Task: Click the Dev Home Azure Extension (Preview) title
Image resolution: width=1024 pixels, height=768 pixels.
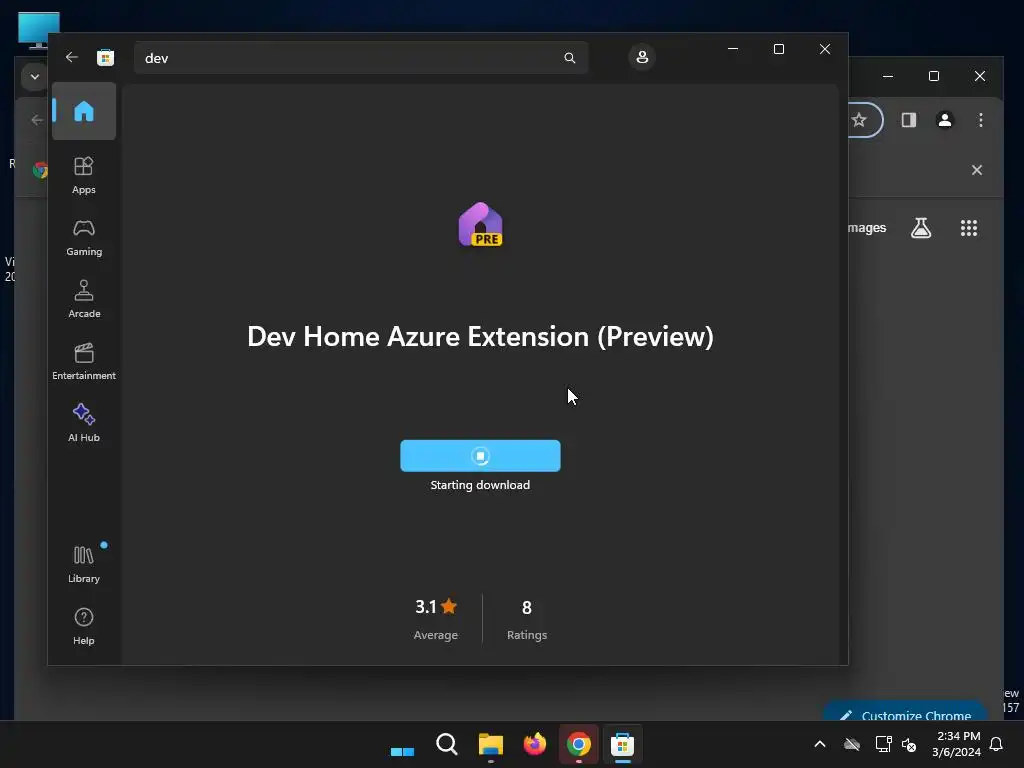Action: click(480, 337)
